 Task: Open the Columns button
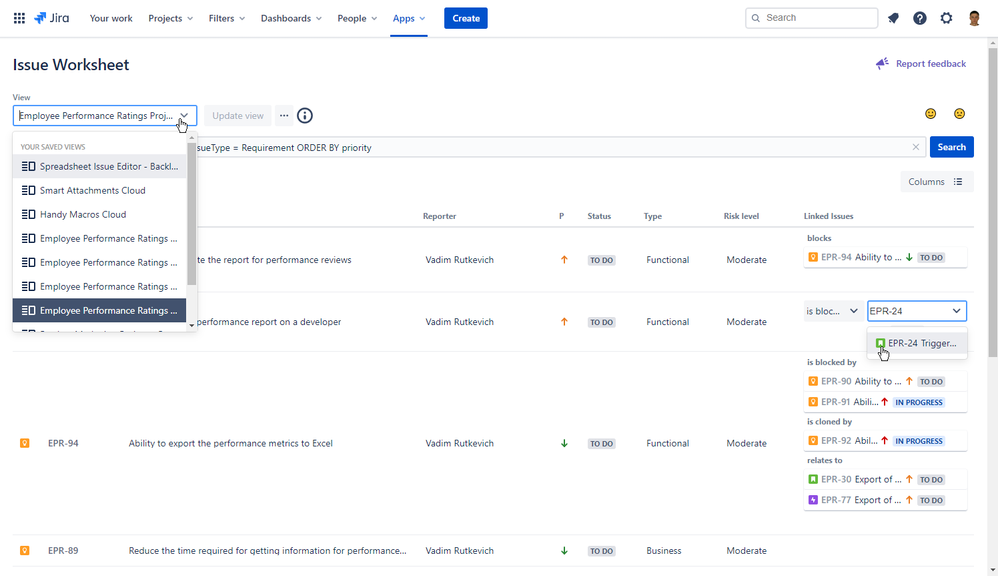(x=936, y=181)
